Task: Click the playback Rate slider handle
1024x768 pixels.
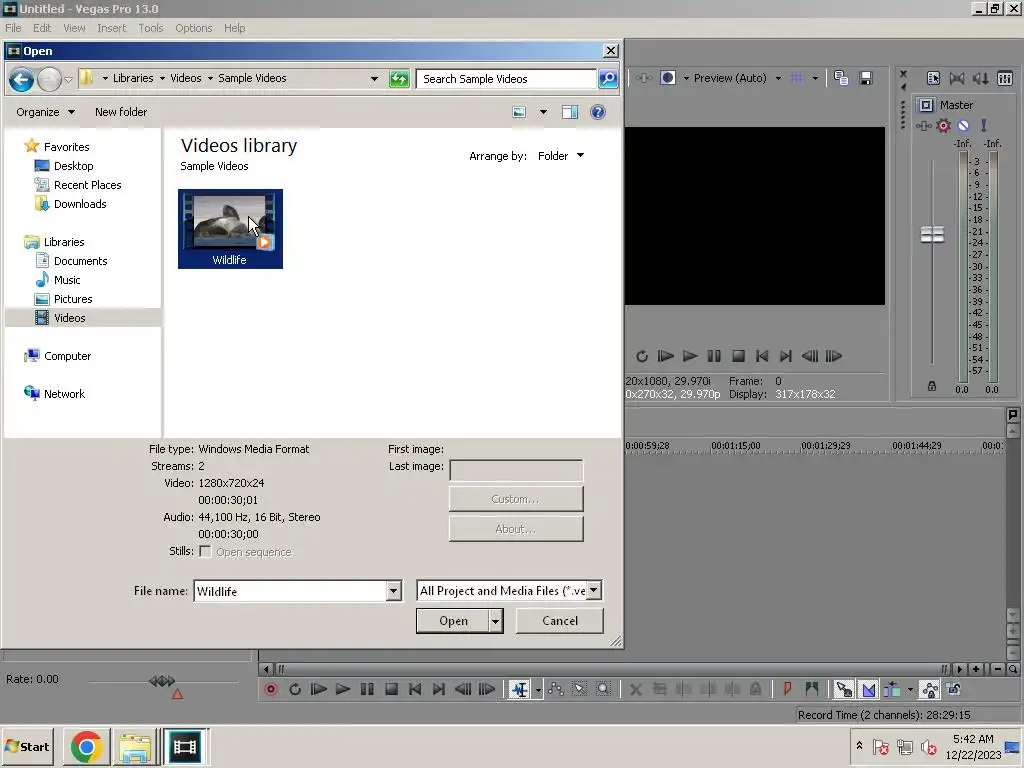Action: coord(162,680)
